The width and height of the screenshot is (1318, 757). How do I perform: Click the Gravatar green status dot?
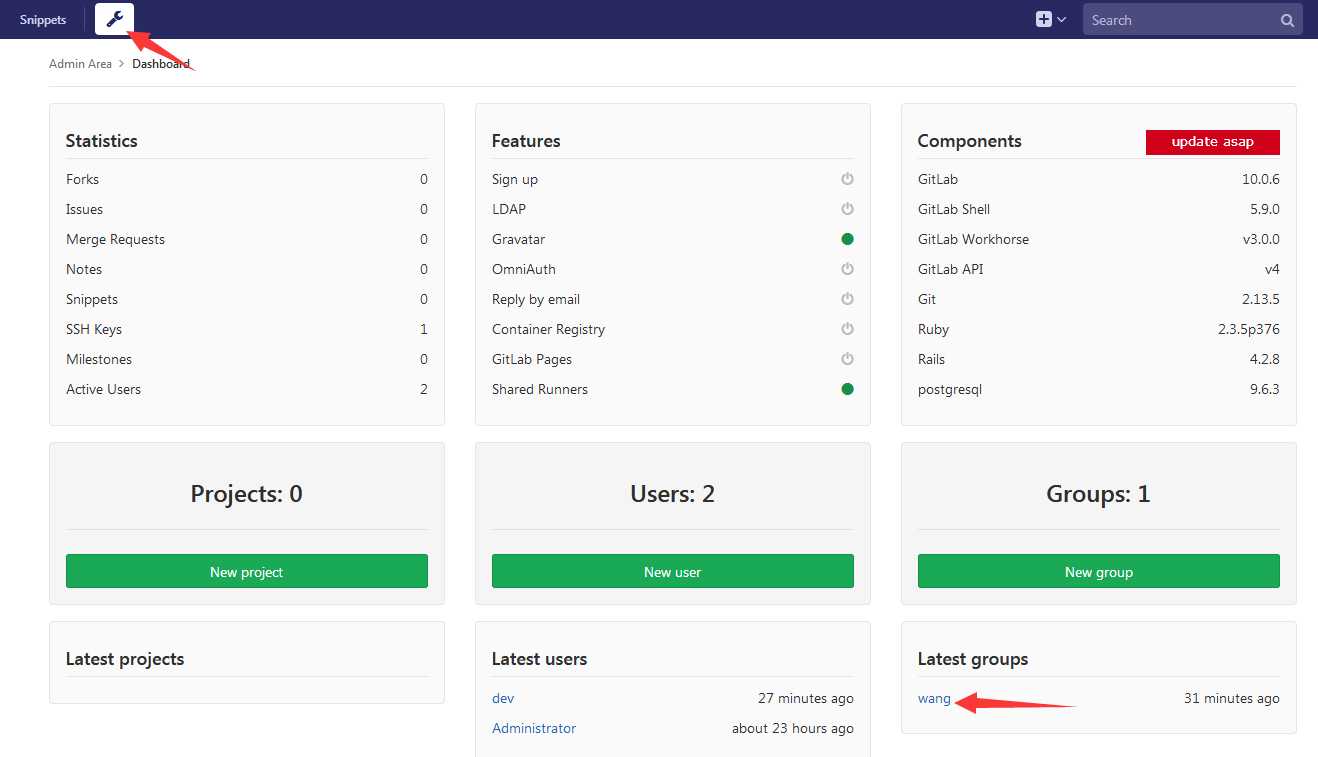click(847, 239)
